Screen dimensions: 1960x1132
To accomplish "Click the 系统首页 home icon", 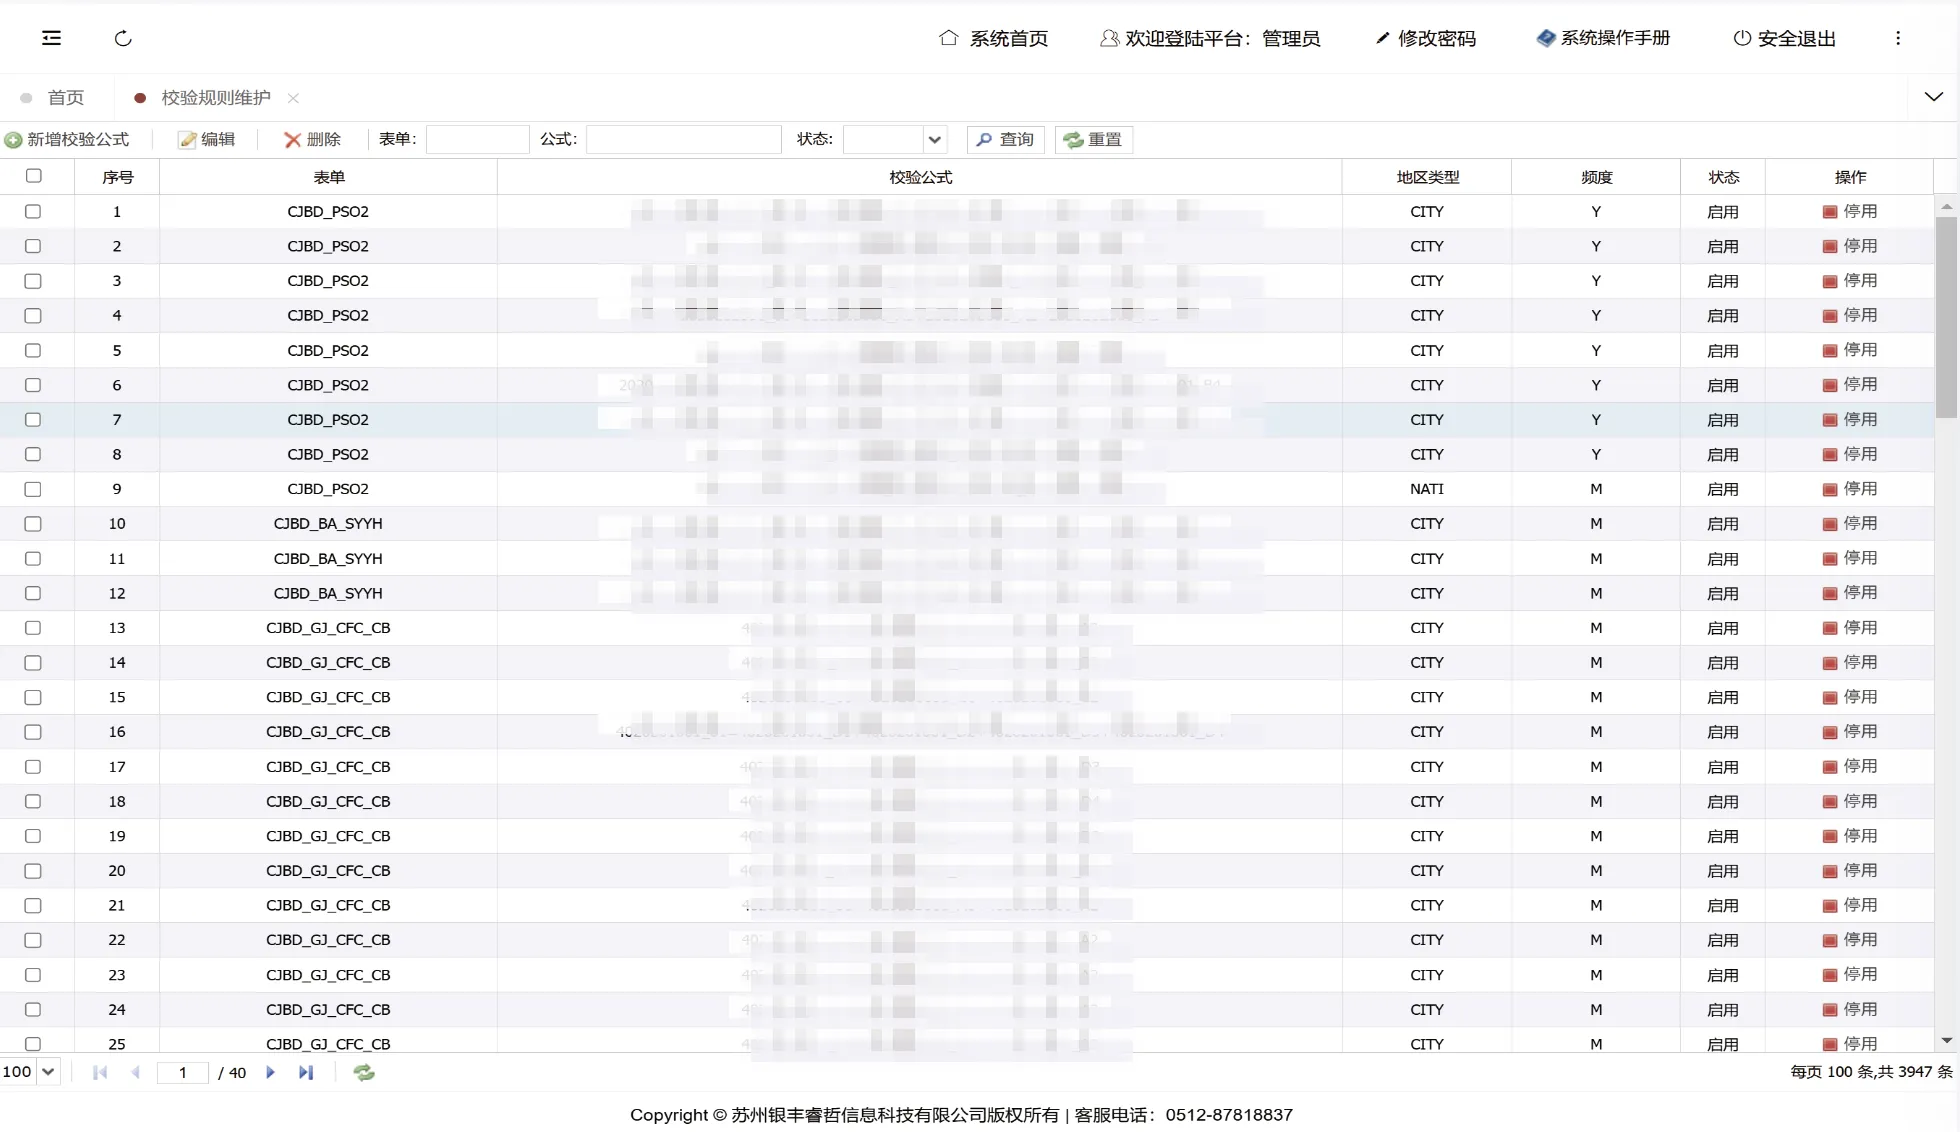I will click(x=948, y=38).
